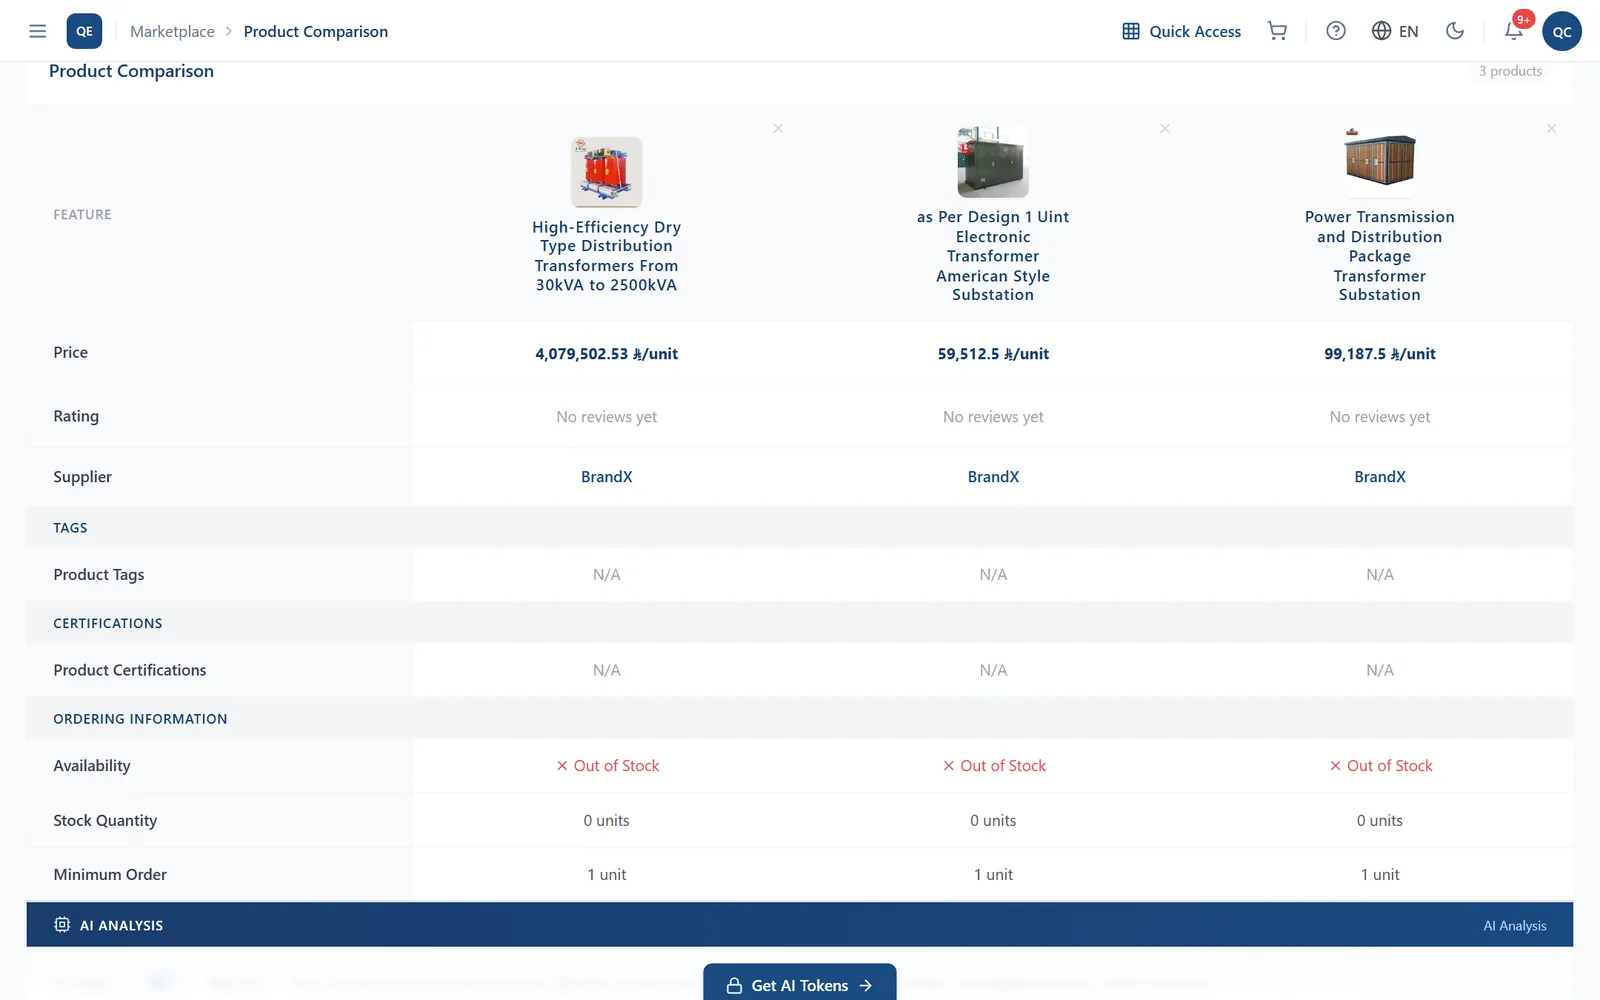This screenshot has width=1600, height=1000.
Task: Go to Marketplace breadcrumb
Action: [172, 31]
